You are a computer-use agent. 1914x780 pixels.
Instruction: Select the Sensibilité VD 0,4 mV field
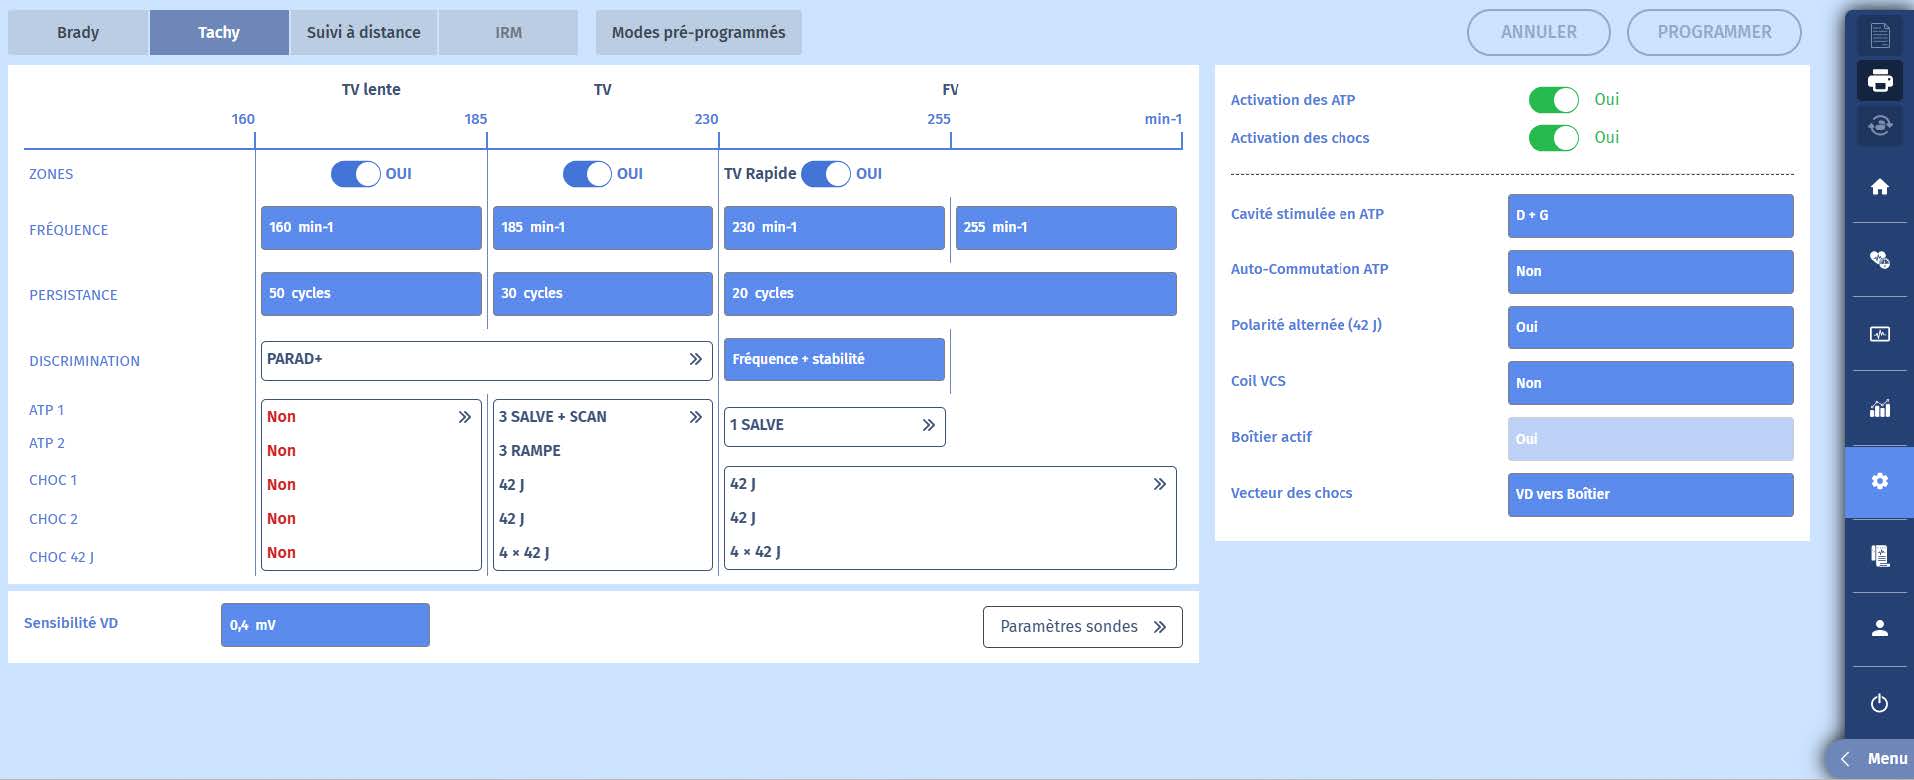pos(325,625)
